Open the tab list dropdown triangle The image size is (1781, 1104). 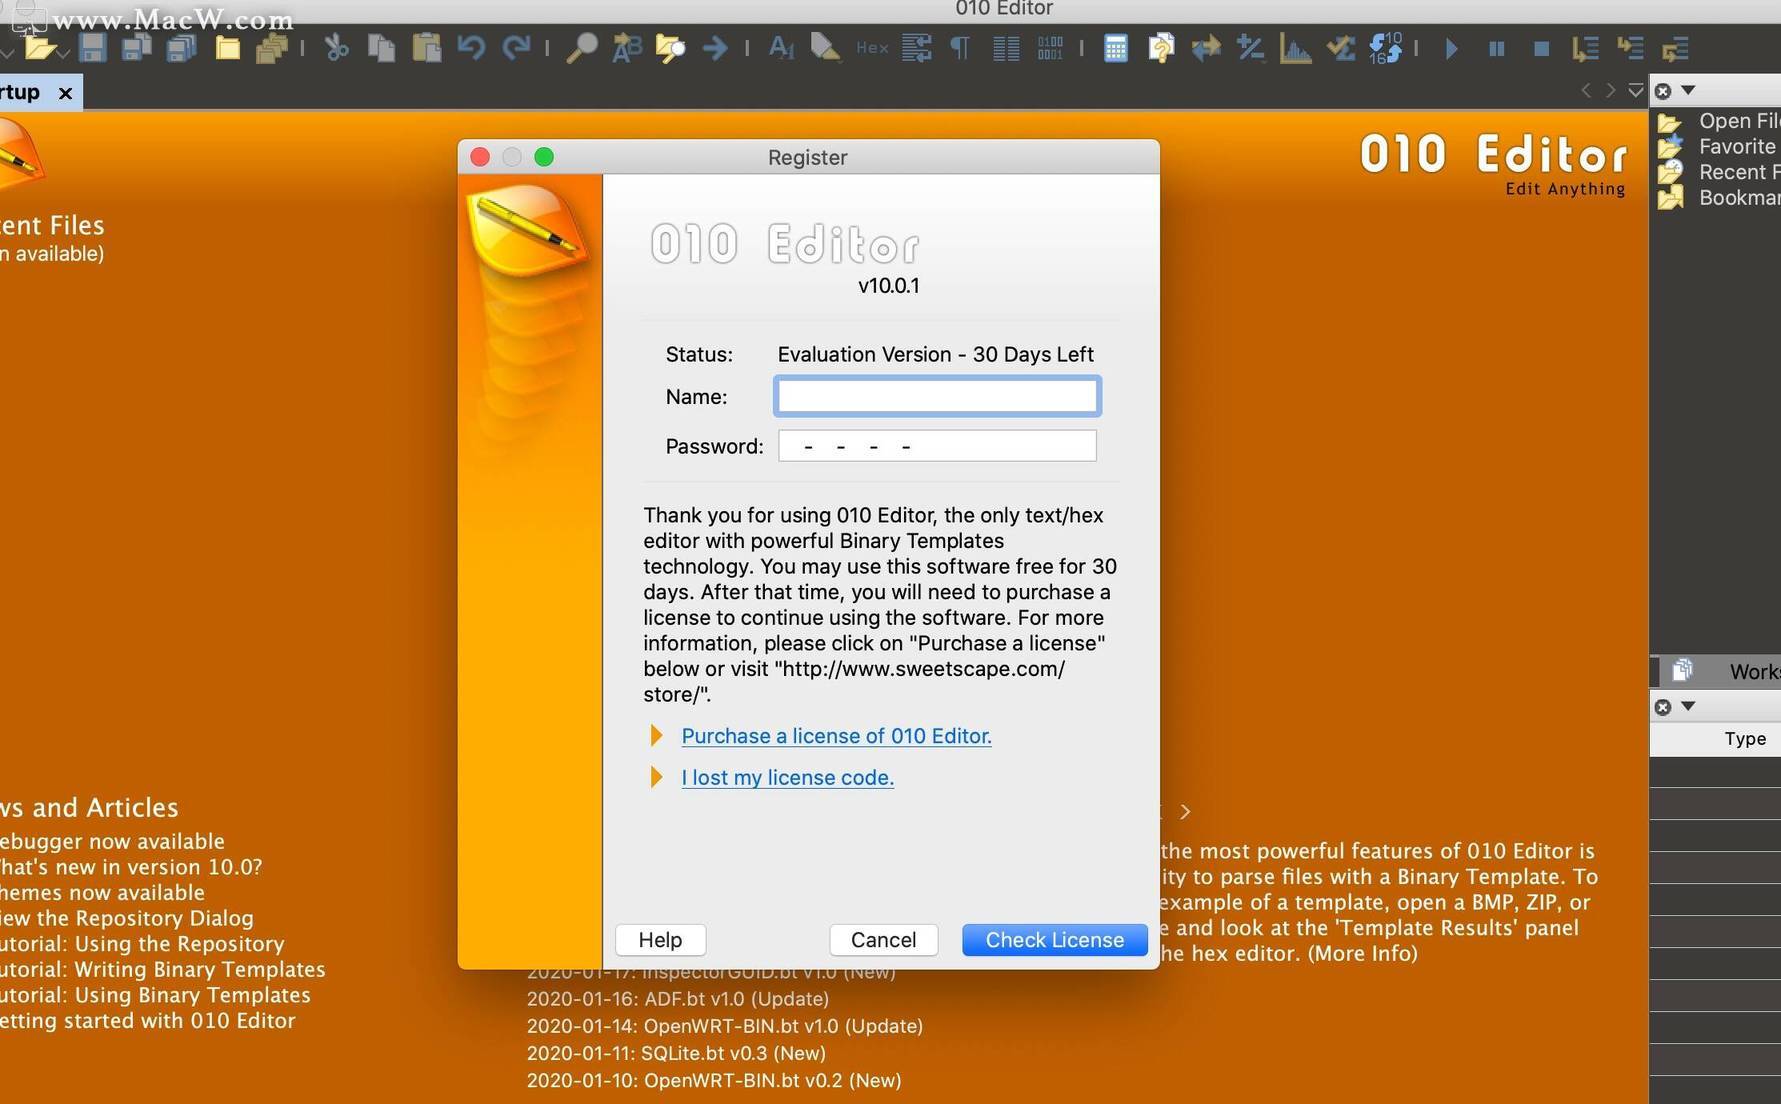(1636, 91)
